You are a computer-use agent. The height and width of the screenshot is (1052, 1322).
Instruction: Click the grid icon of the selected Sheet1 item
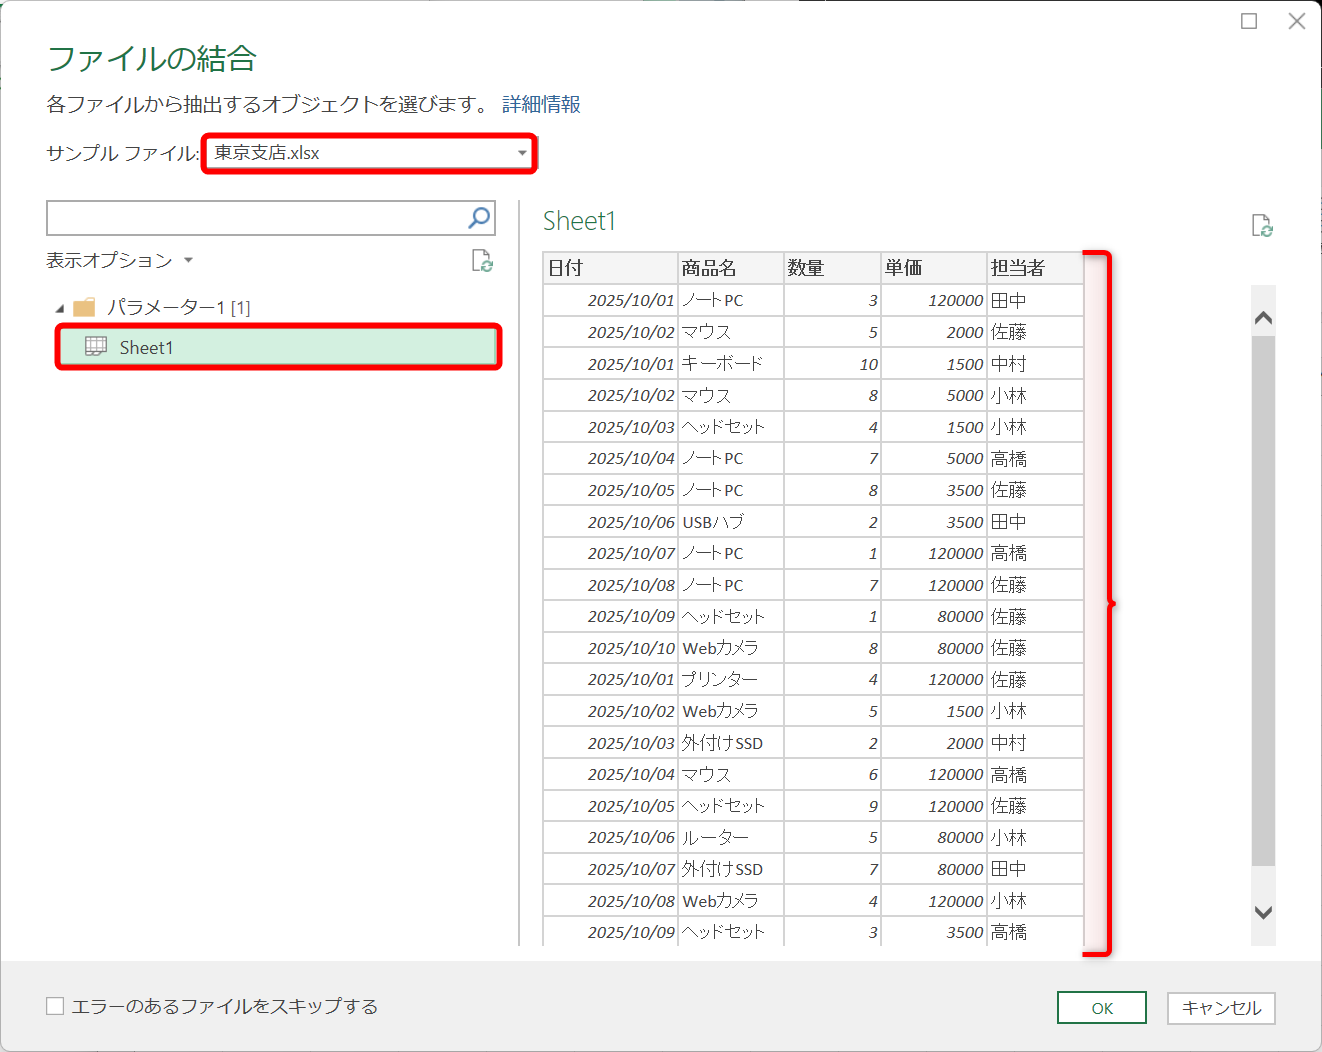tap(94, 347)
